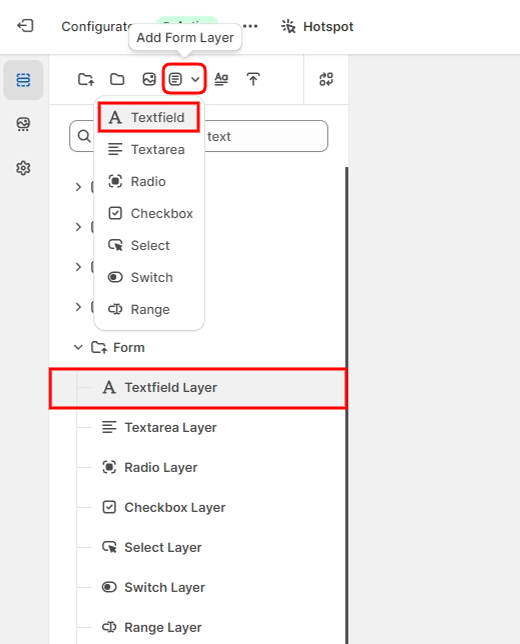Select the Form group row
Viewport: 520px width, 644px height.
[197, 347]
